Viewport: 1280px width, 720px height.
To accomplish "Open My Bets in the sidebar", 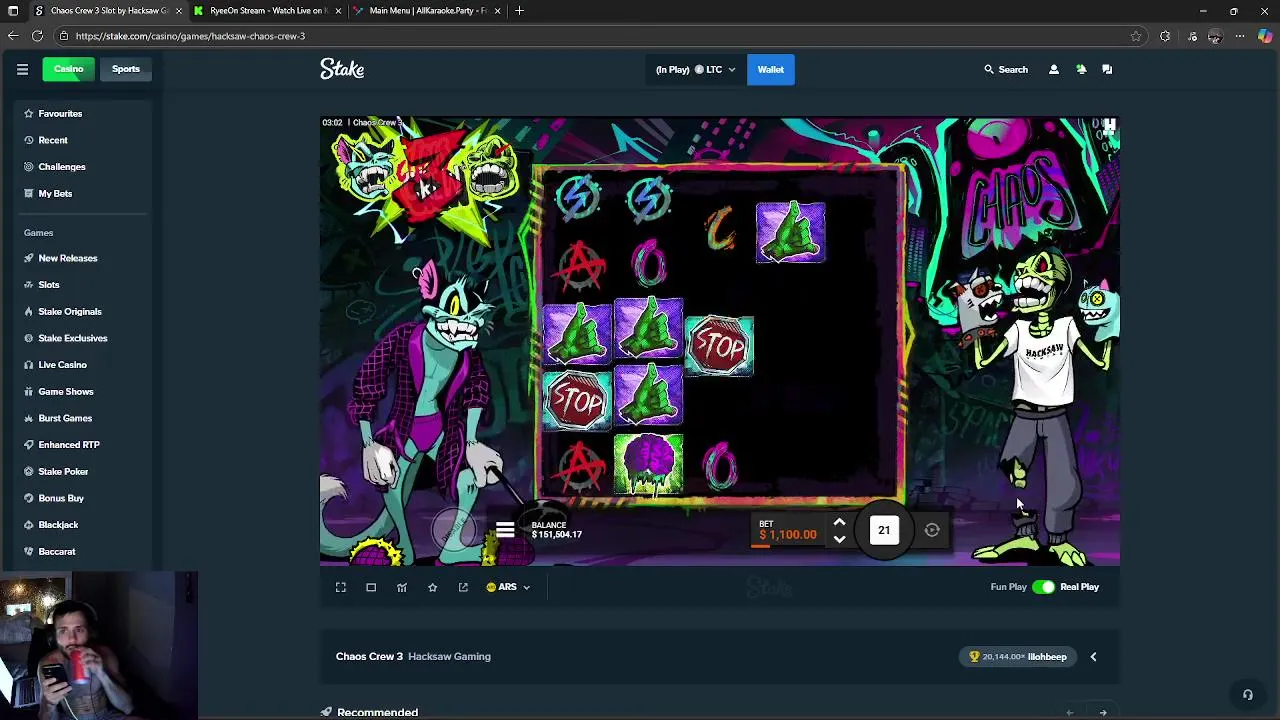I will click(55, 193).
